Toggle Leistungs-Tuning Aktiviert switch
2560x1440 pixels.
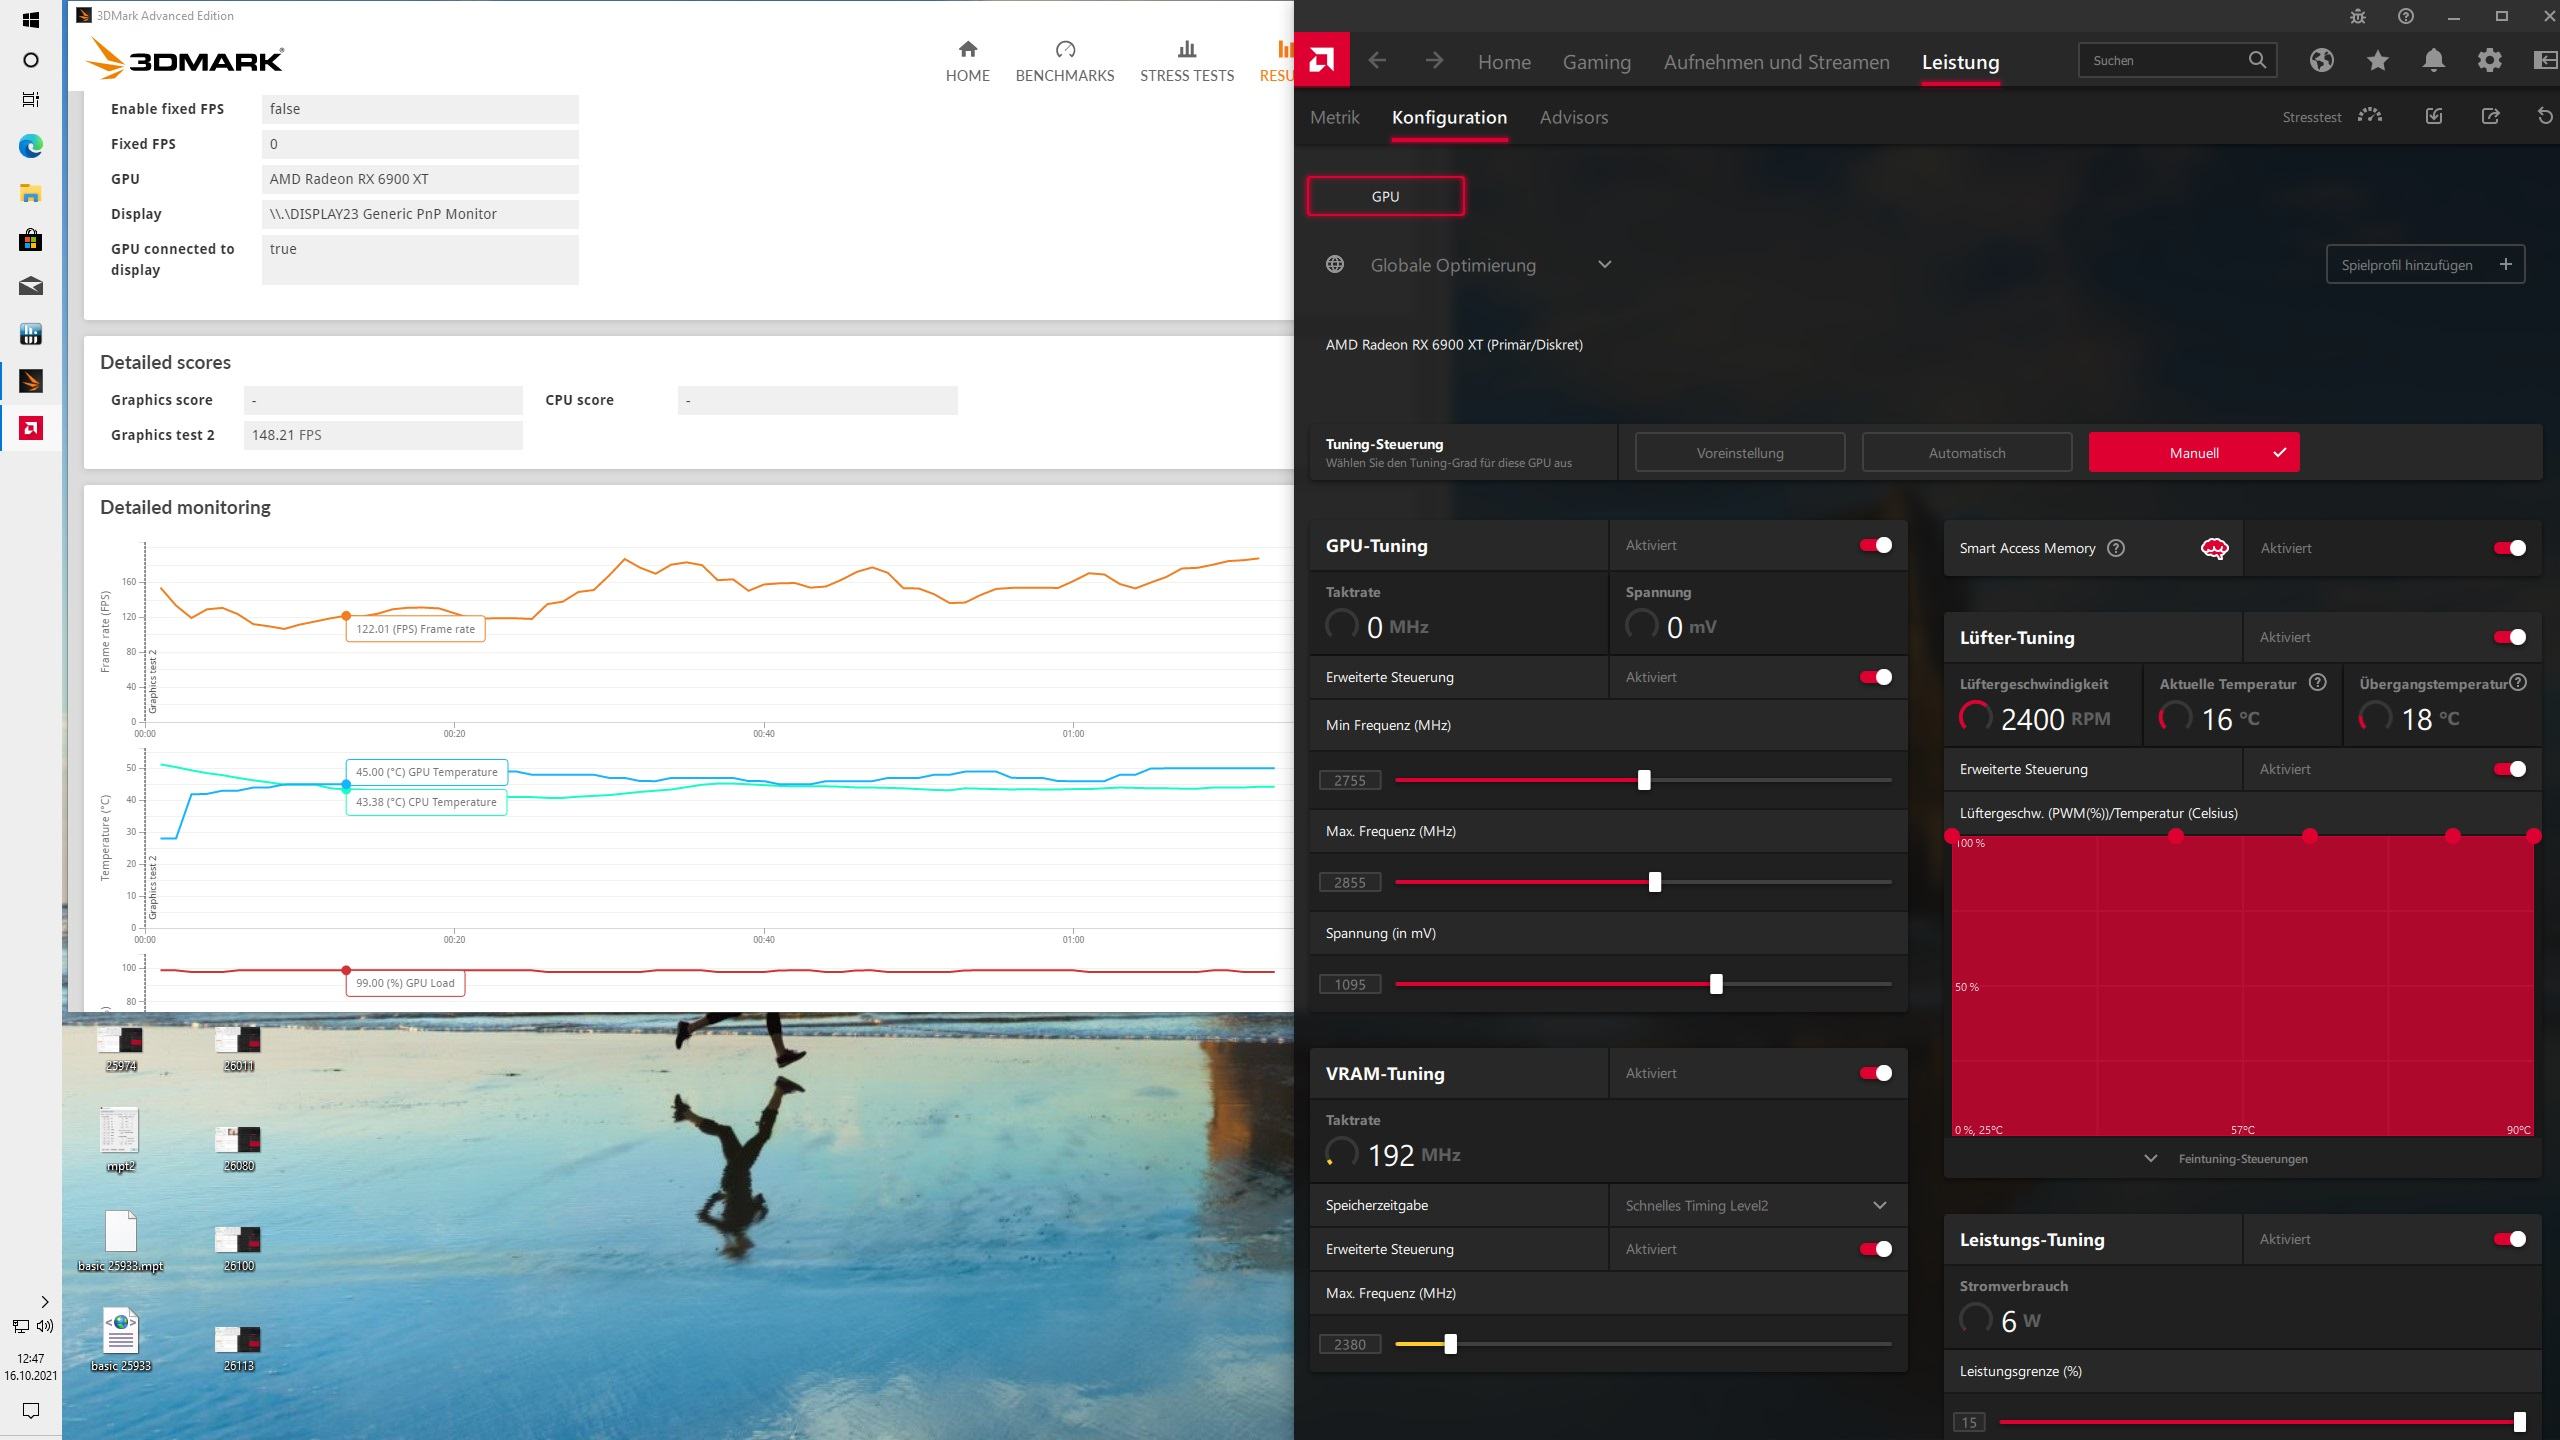[2510, 1239]
